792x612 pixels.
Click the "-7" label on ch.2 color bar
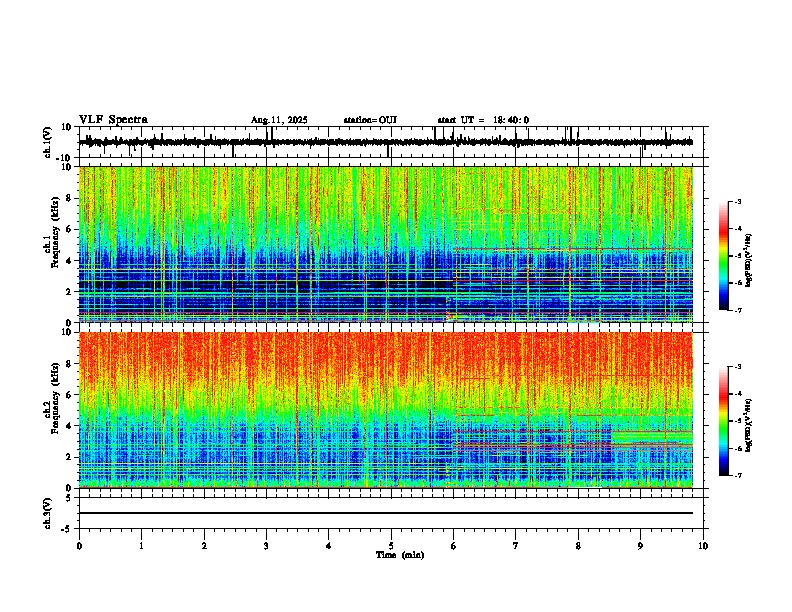(737, 475)
